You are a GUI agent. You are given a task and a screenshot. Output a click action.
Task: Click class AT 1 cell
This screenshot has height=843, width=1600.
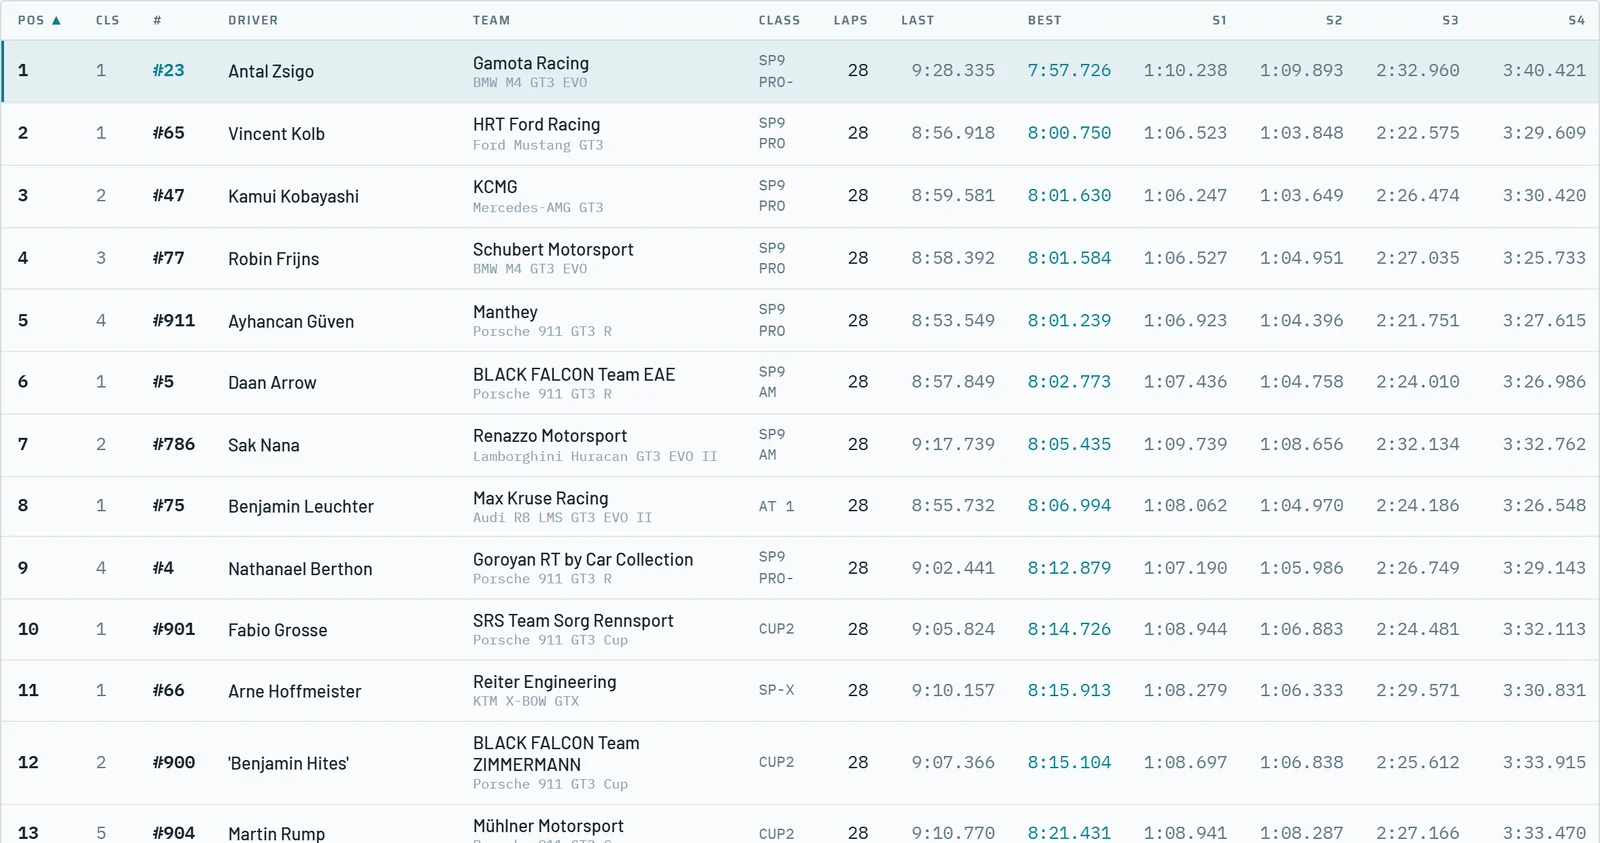click(776, 506)
